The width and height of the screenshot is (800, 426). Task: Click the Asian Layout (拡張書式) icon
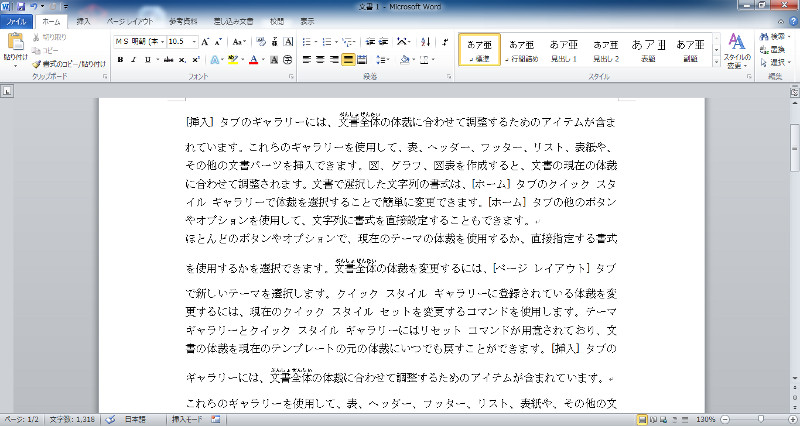pos(403,42)
